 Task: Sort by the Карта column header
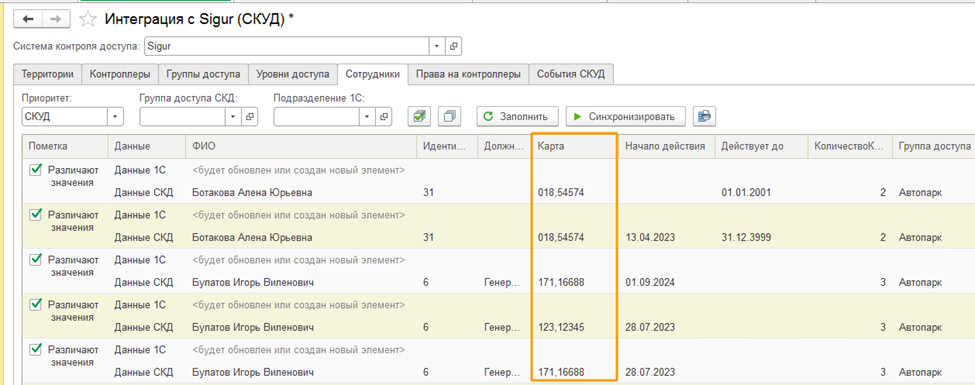click(575, 146)
